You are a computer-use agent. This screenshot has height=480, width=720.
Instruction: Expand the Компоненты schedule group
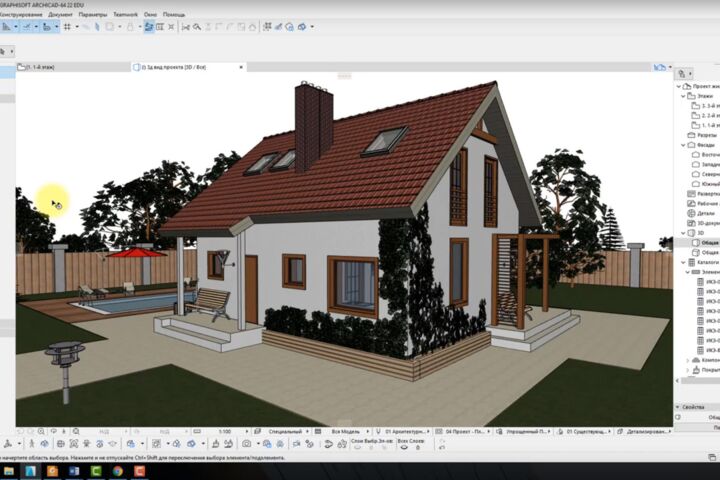point(688,360)
